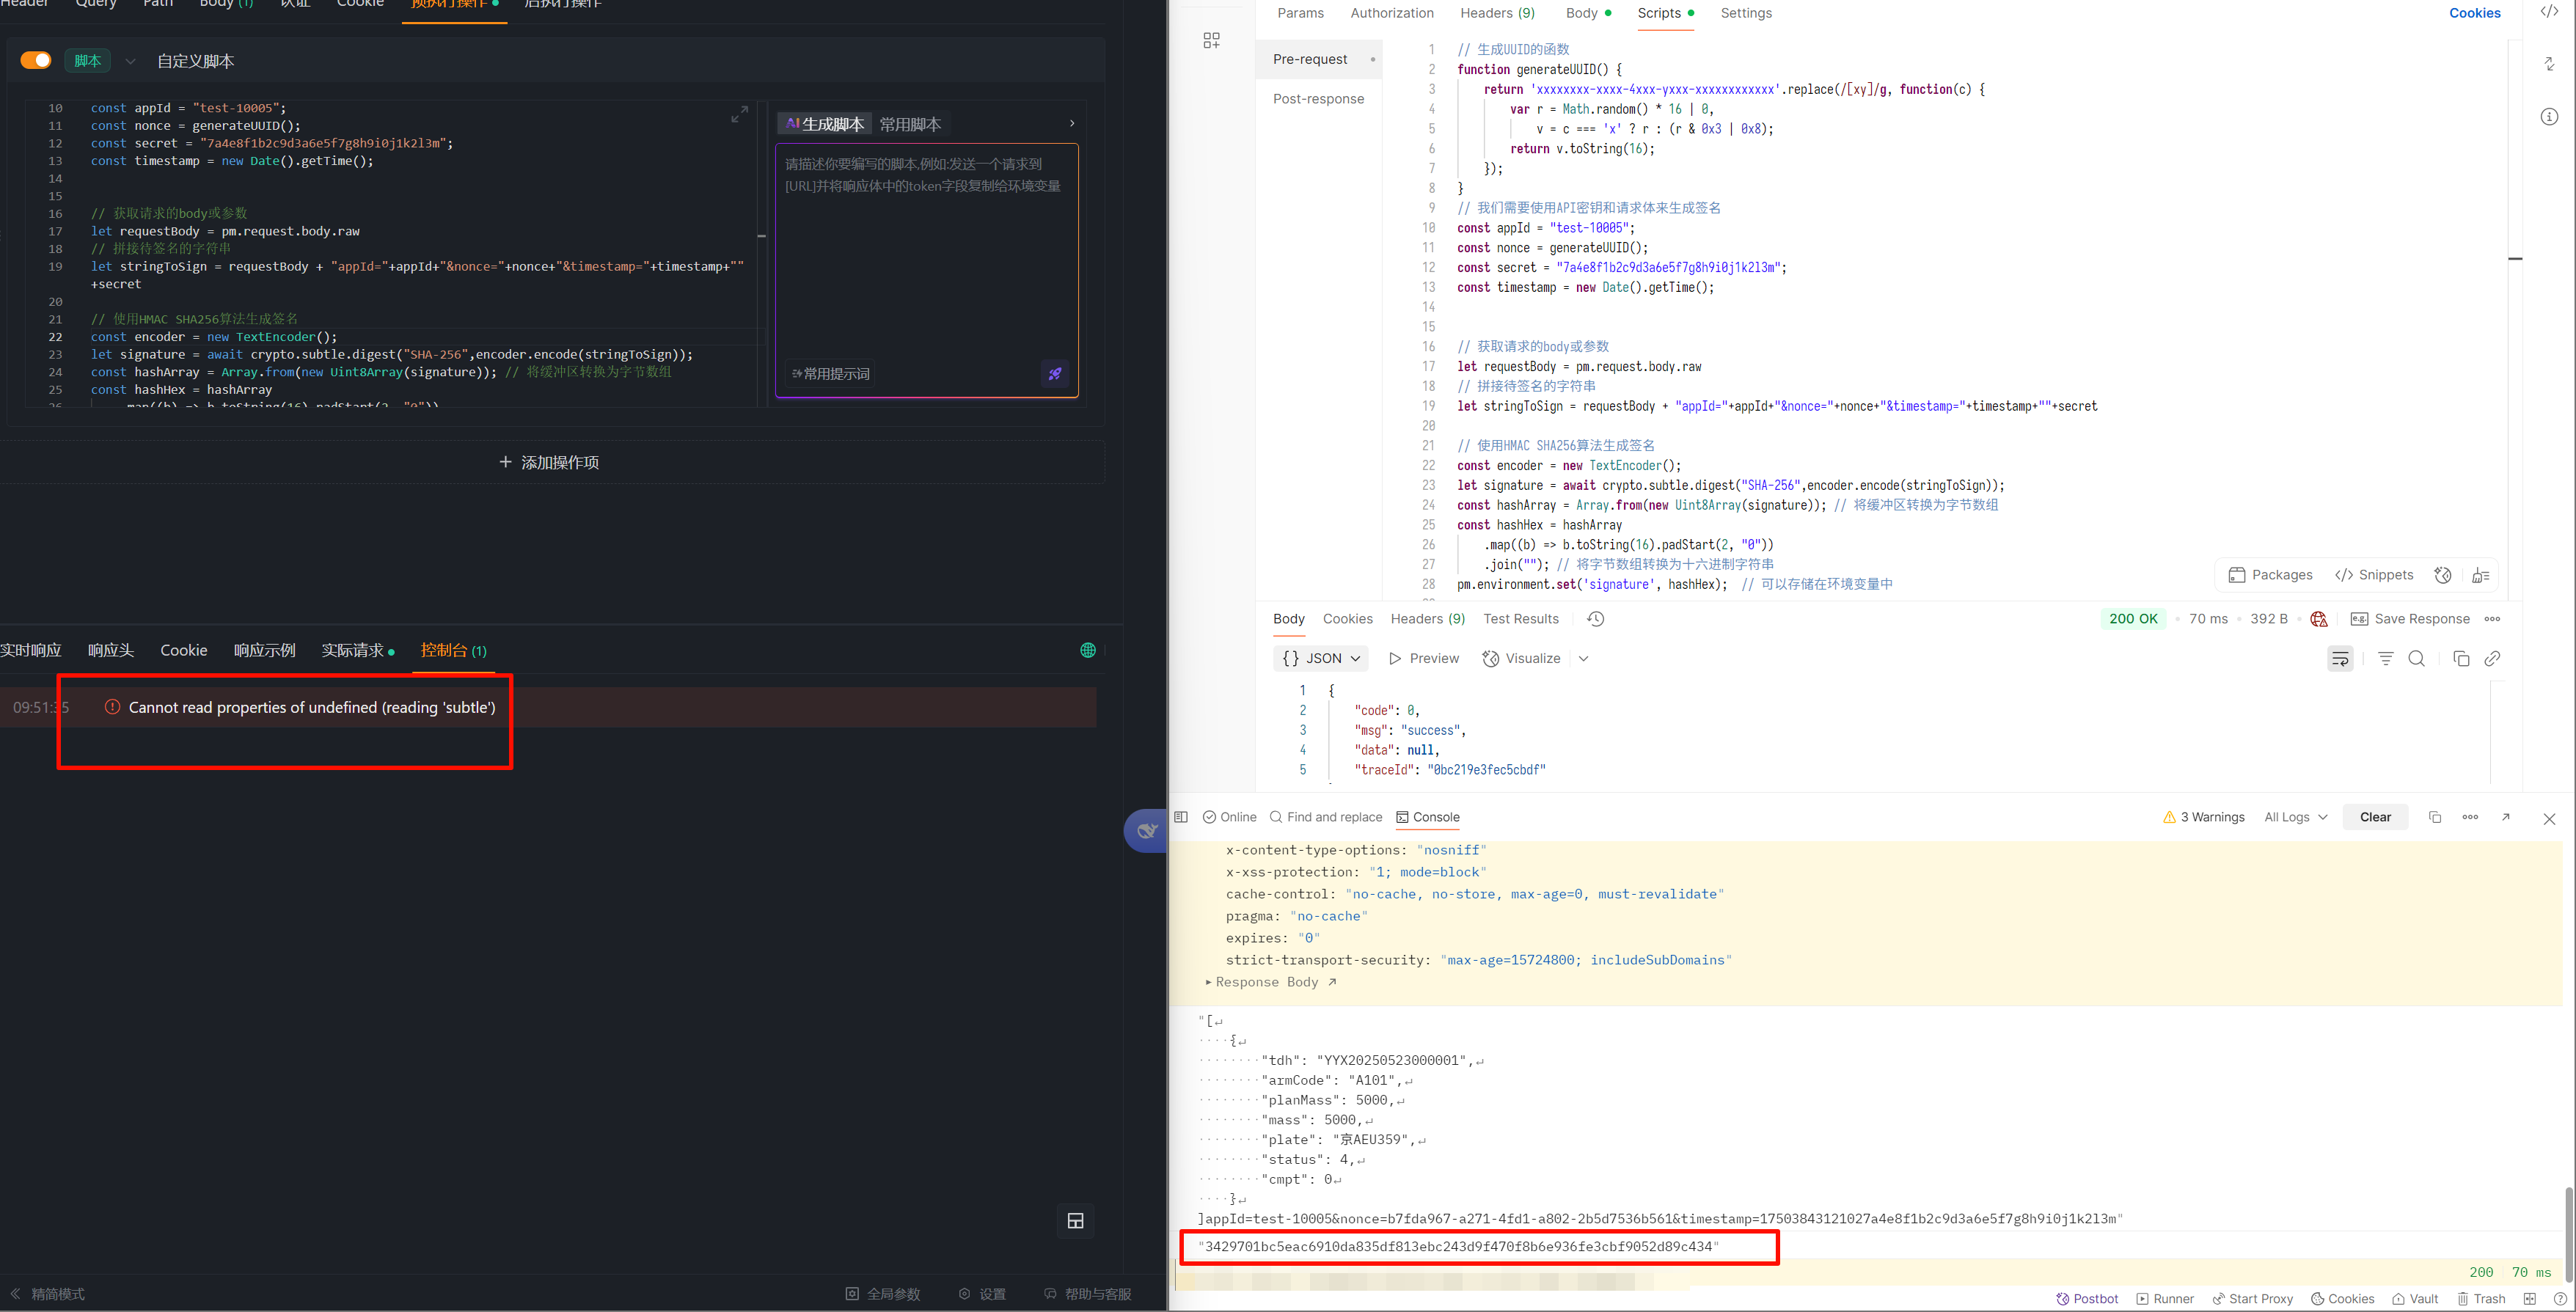Open the Postman Params tab

[x=1300, y=13]
